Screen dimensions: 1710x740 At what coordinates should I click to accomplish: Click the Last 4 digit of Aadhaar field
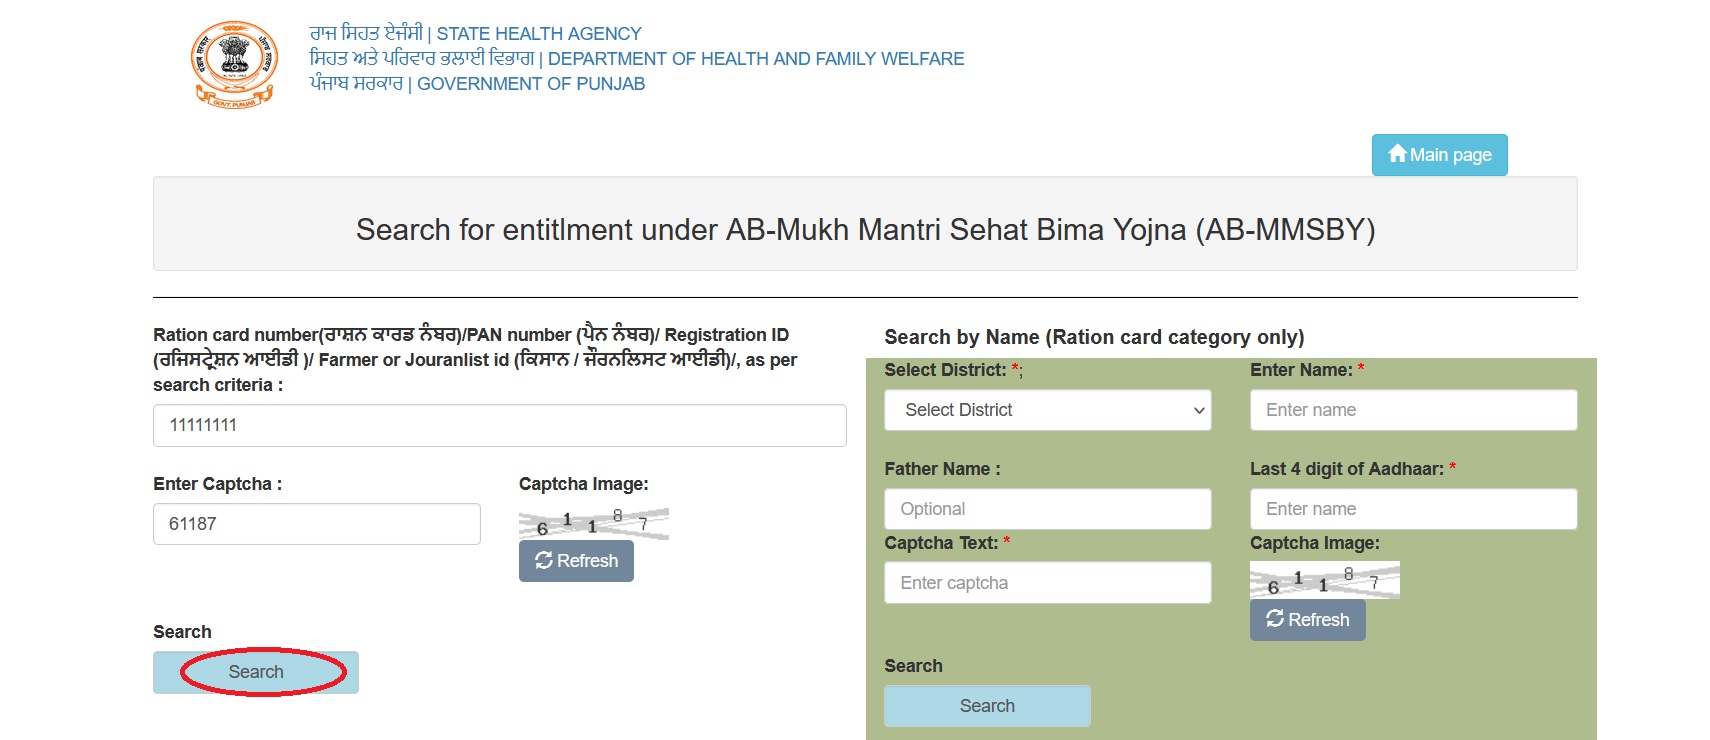[x=1413, y=509]
